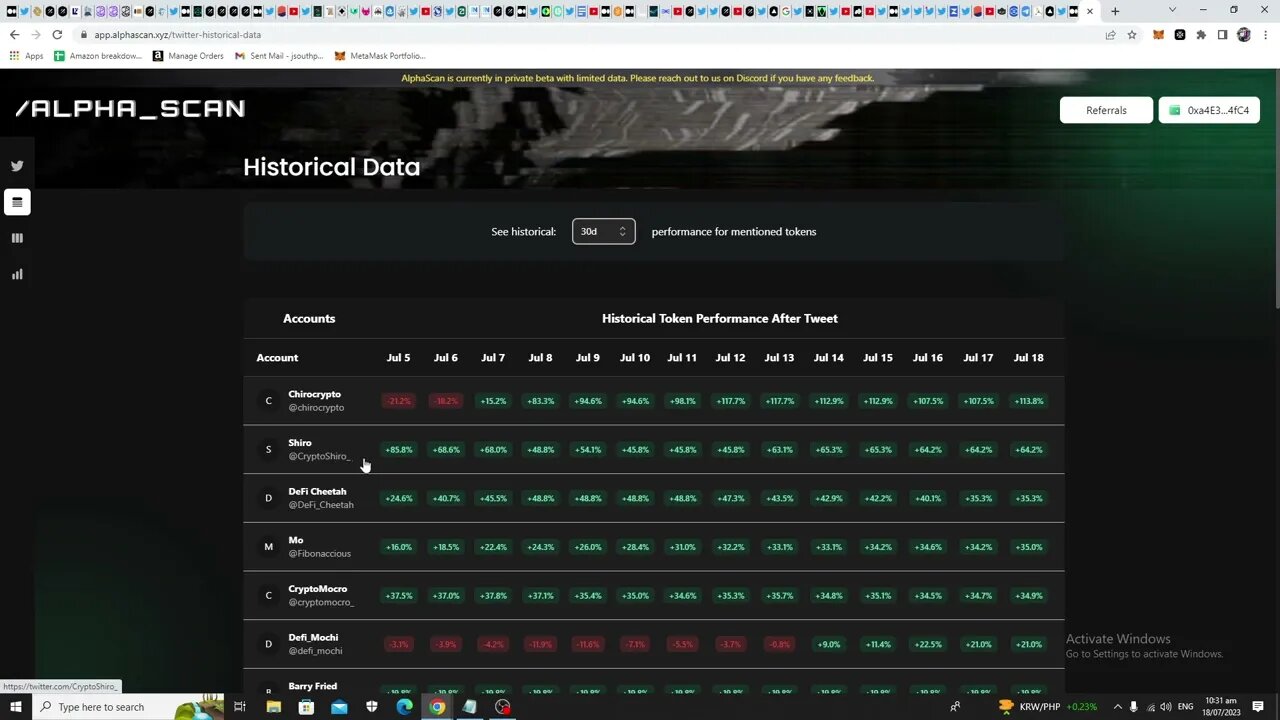The height and width of the screenshot is (720, 1280).
Task: Click Defi_Mochi's +22.5% Jul 16 cell
Action: pyautogui.click(x=927, y=644)
